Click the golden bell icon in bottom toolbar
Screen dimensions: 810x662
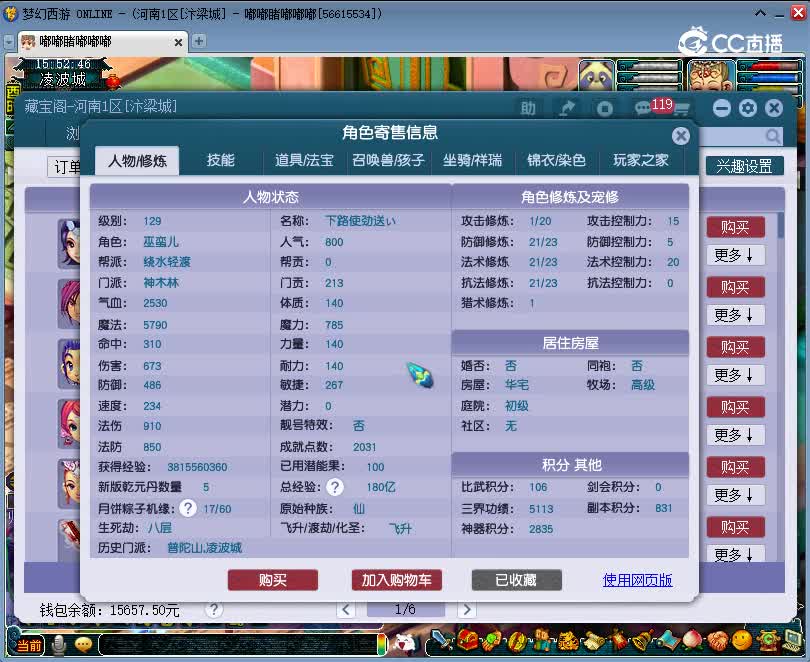point(643,642)
